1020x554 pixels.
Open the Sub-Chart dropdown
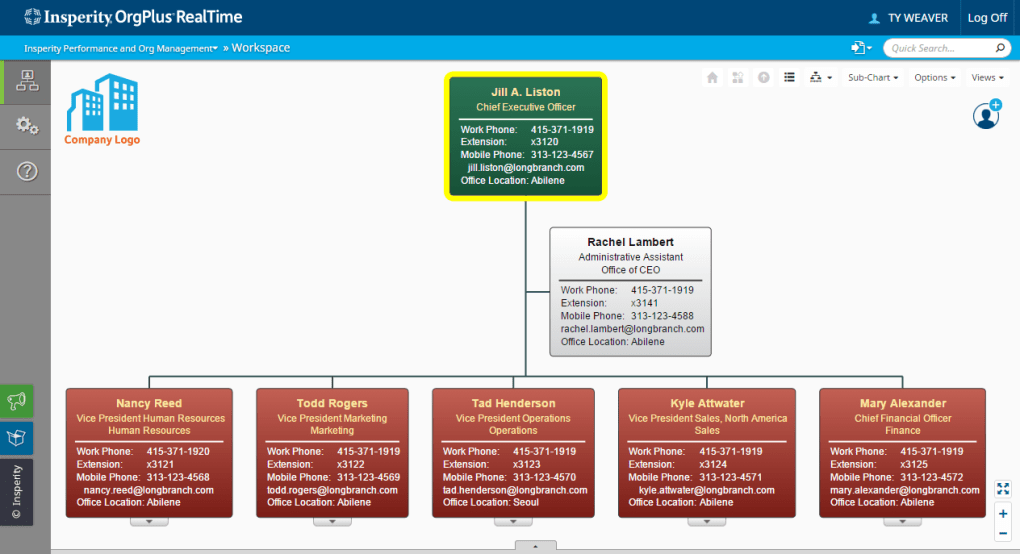point(872,78)
